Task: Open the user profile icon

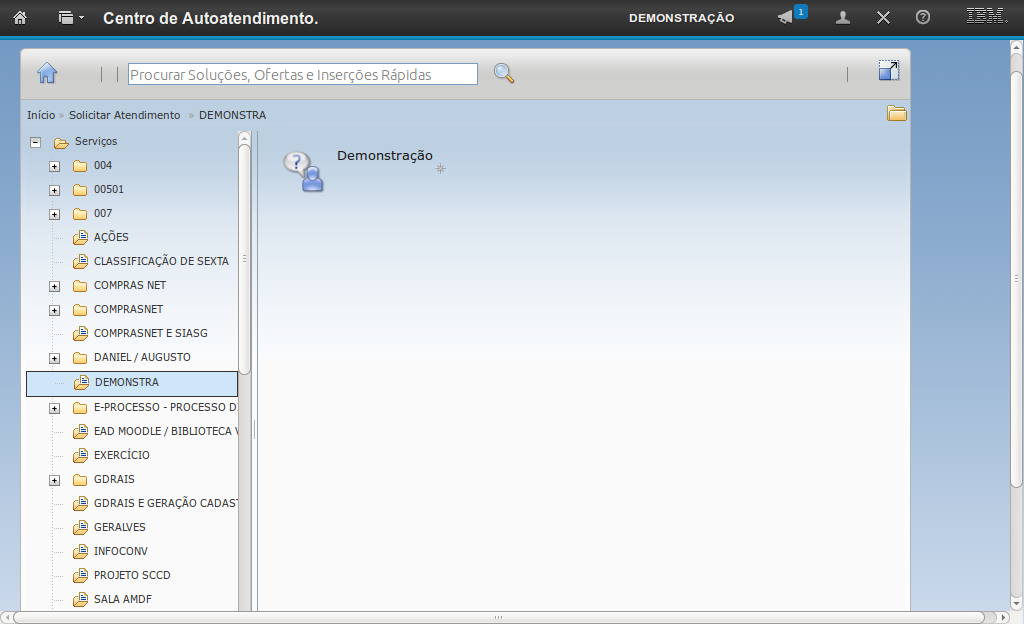Action: click(x=843, y=17)
